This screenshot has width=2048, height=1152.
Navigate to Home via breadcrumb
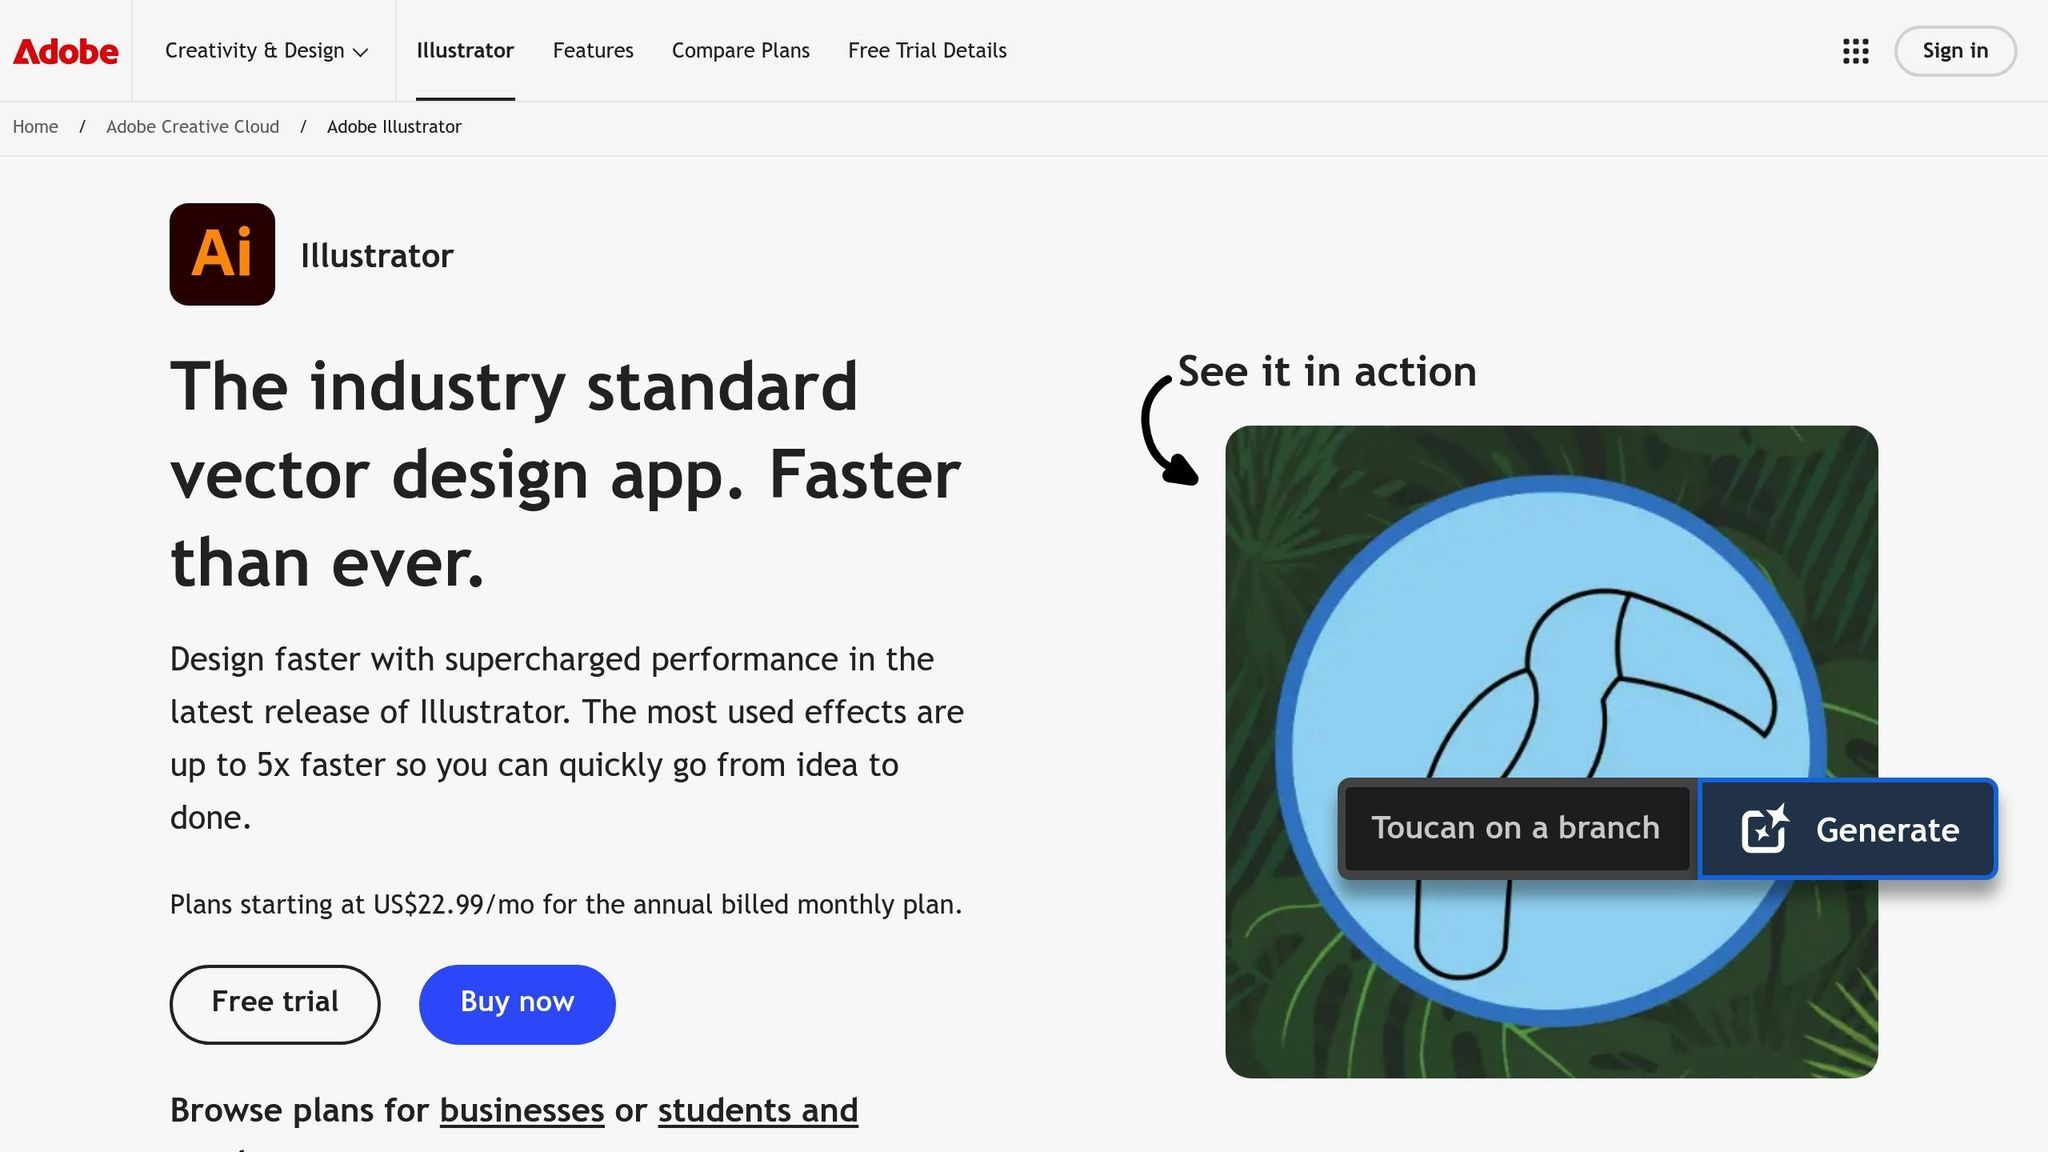coord(35,127)
